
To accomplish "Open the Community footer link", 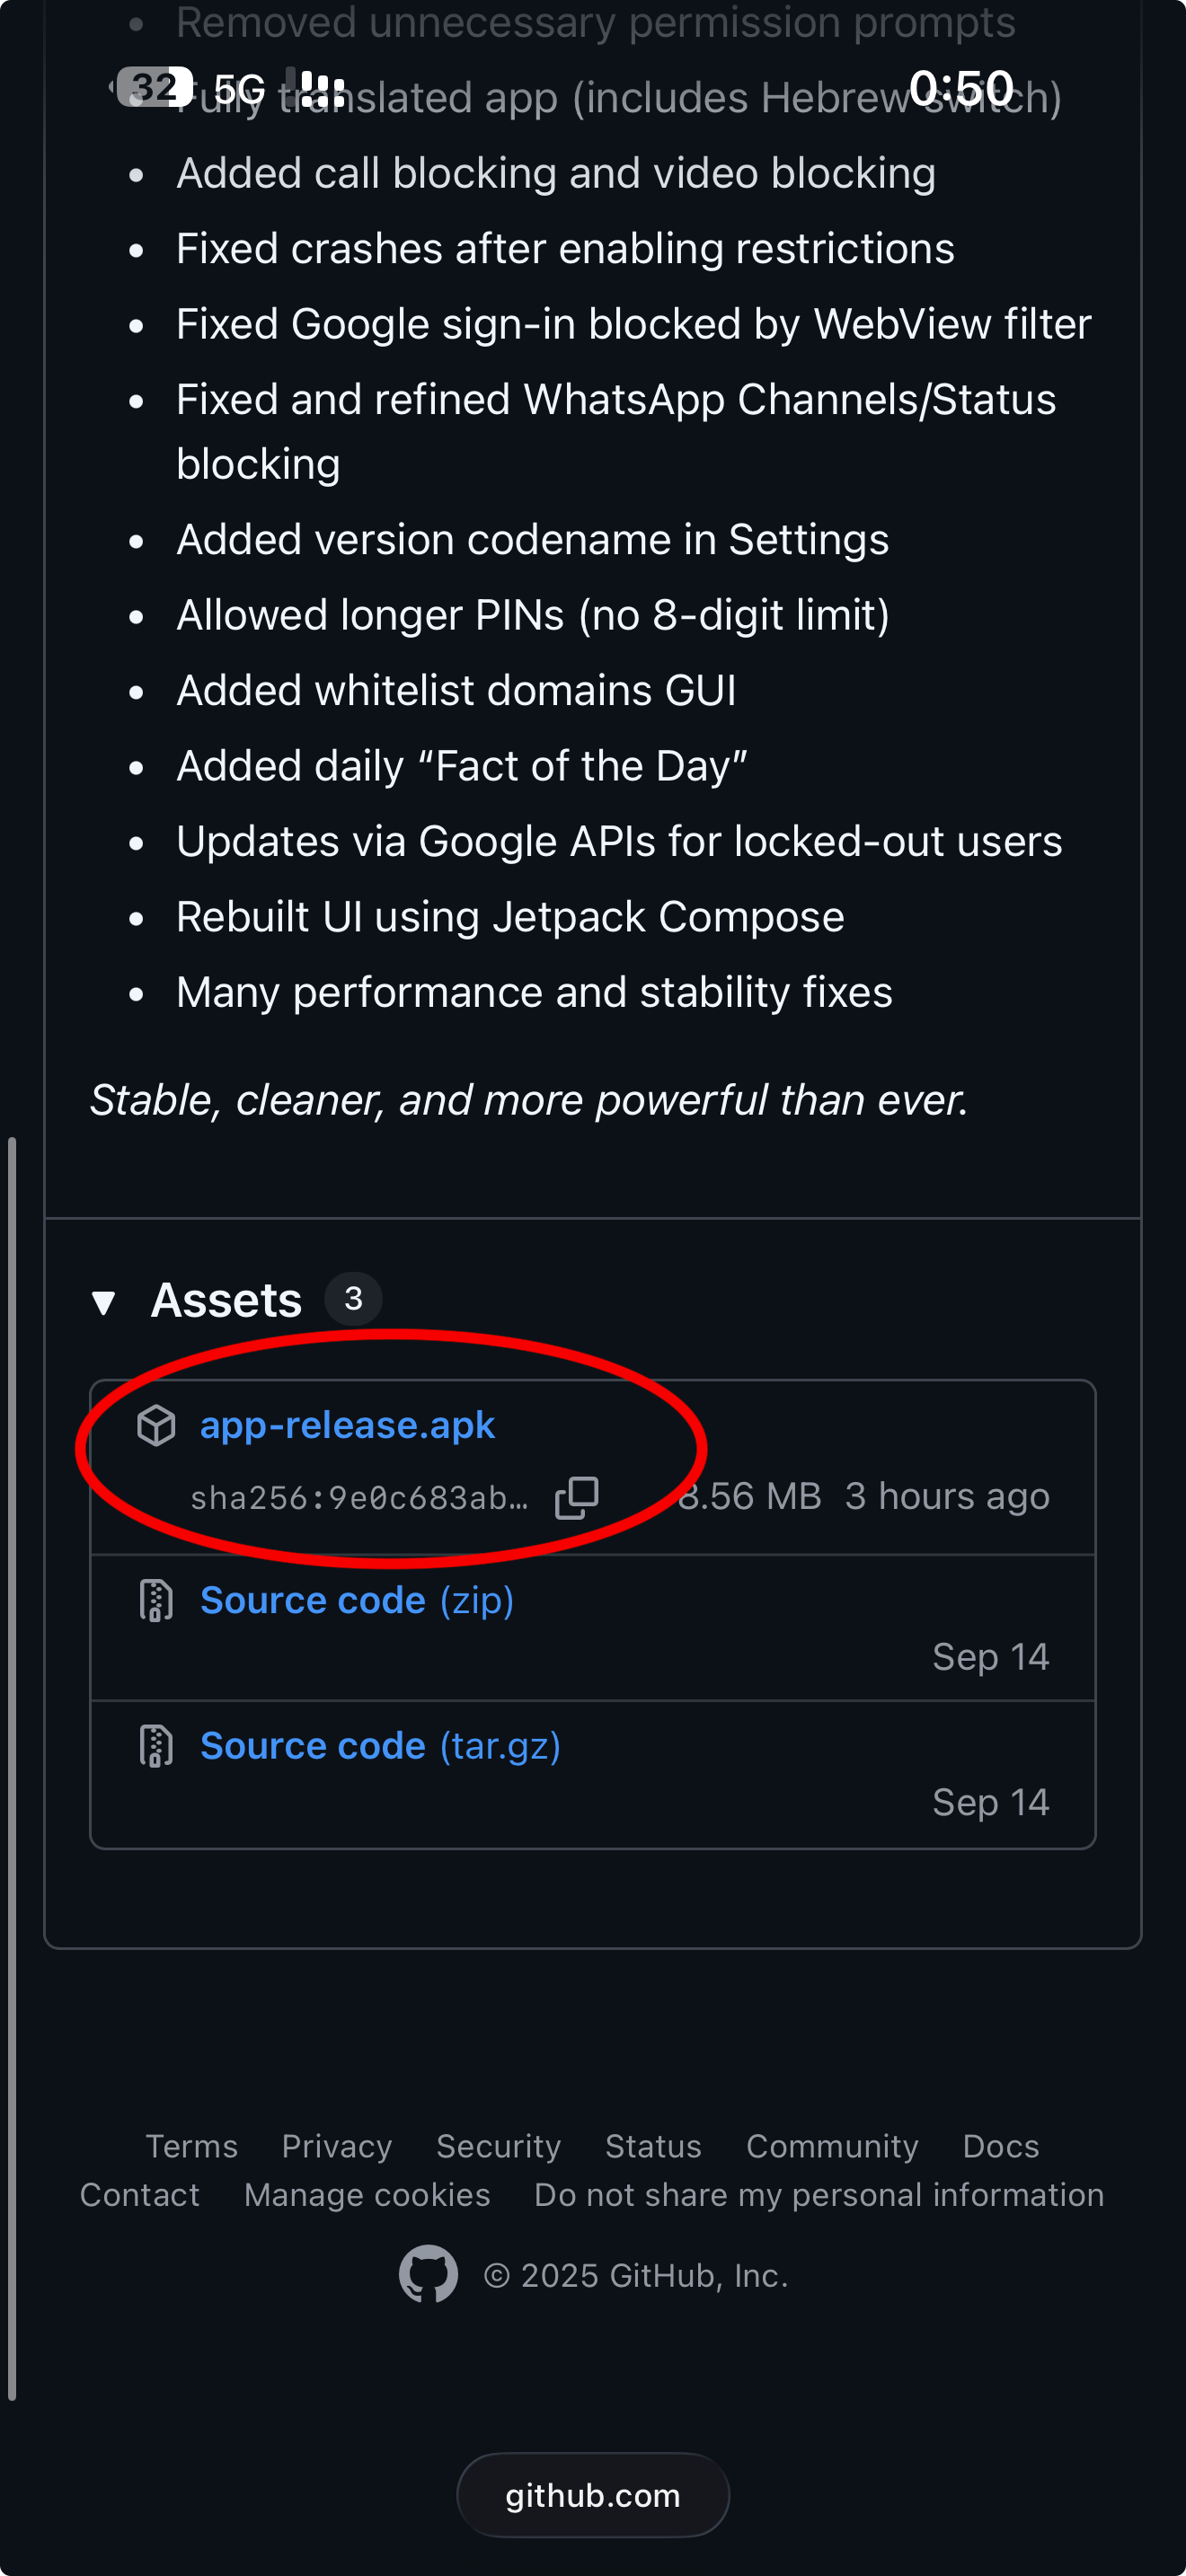I will (x=832, y=2146).
